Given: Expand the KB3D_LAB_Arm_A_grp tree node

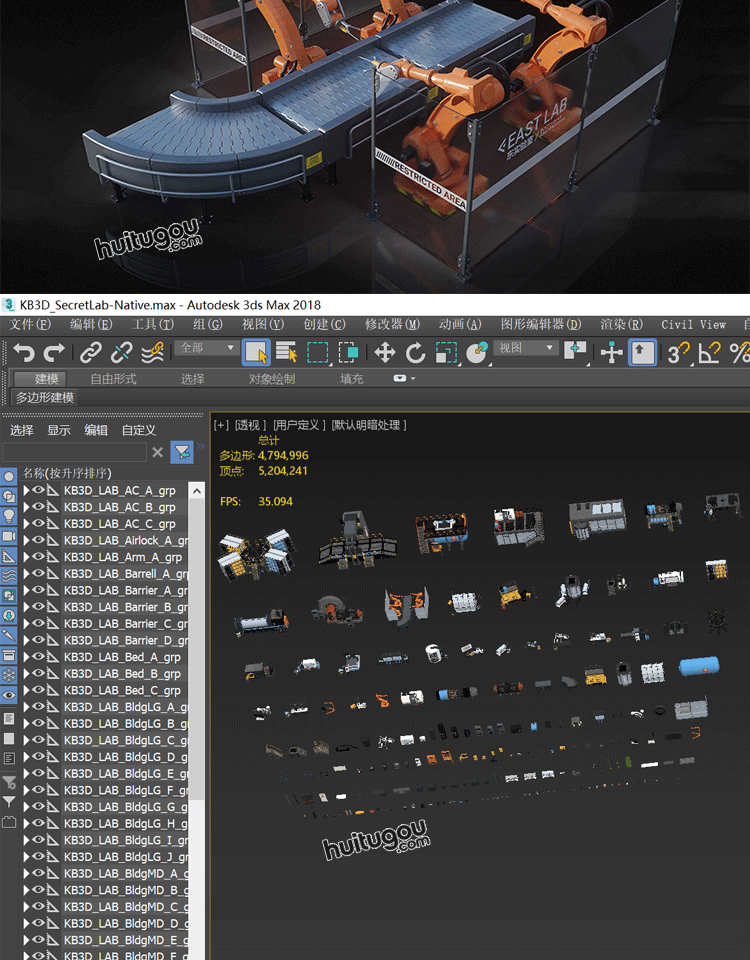Looking at the screenshot, I should point(27,557).
